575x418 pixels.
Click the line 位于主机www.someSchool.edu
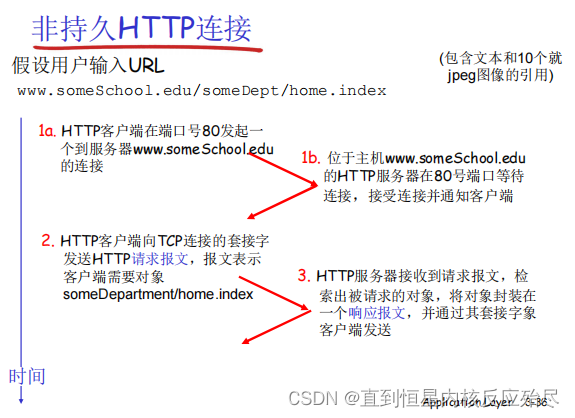[426, 158]
